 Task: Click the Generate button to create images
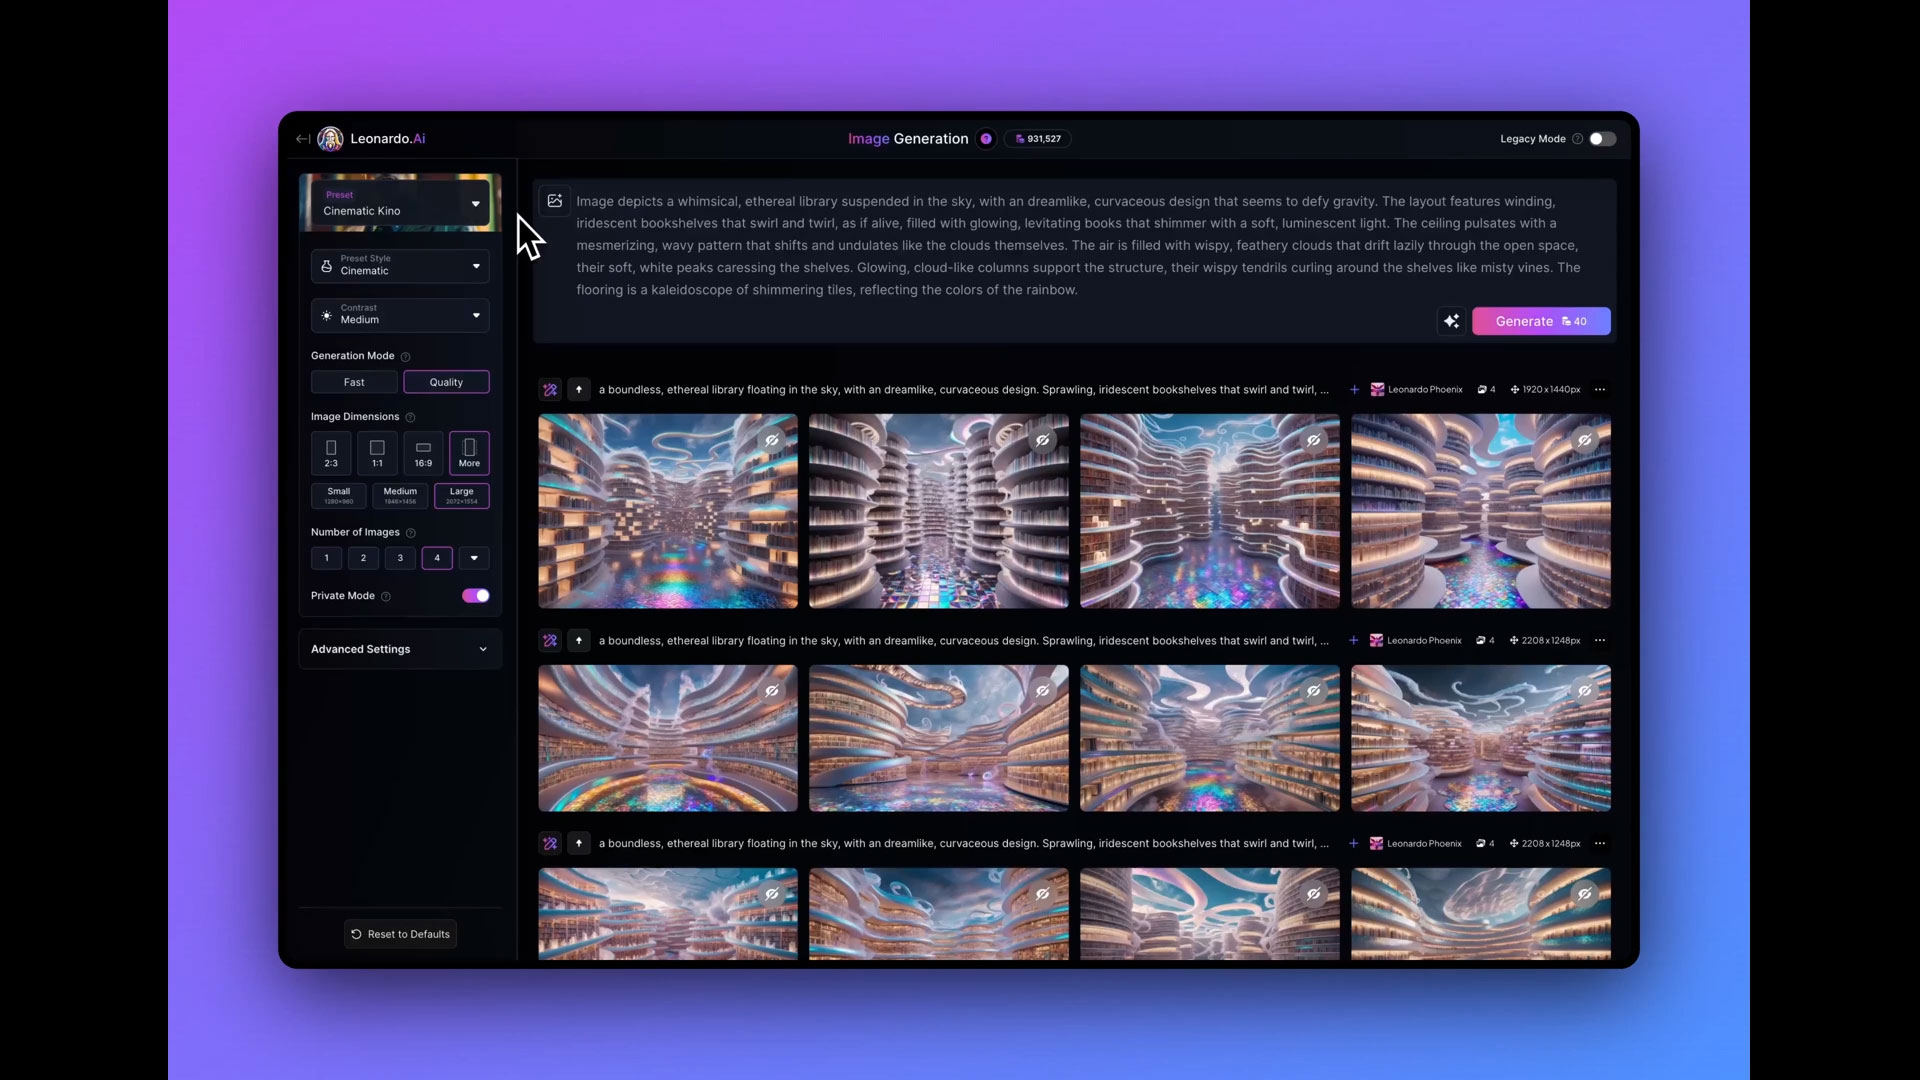pyautogui.click(x=1539, y=320)
